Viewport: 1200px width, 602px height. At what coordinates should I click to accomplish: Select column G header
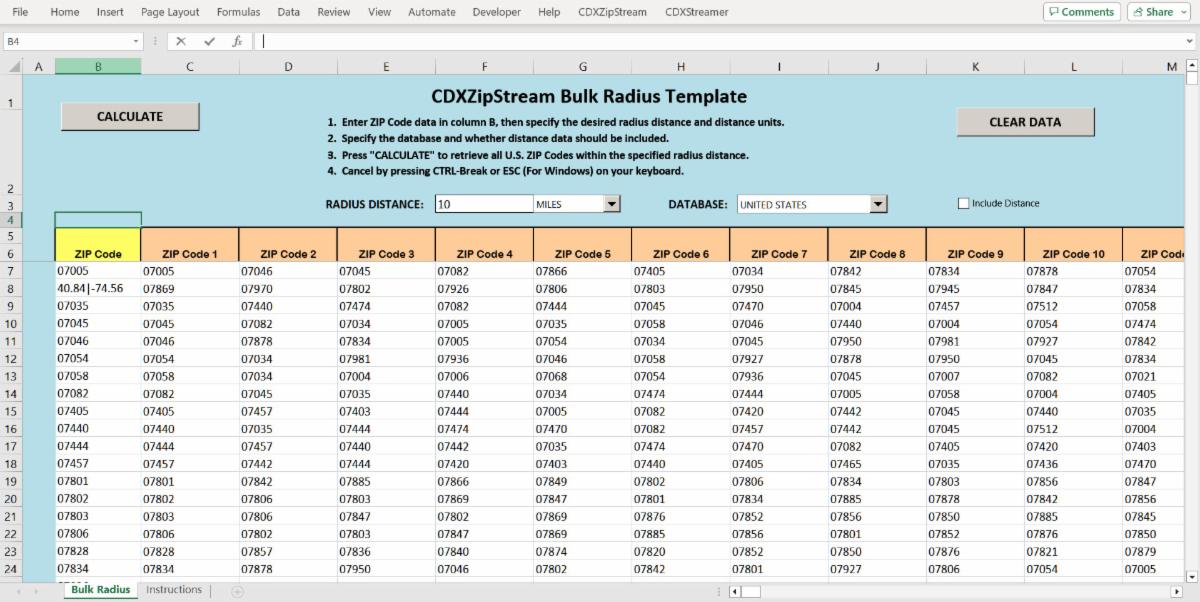click(582, 66)
